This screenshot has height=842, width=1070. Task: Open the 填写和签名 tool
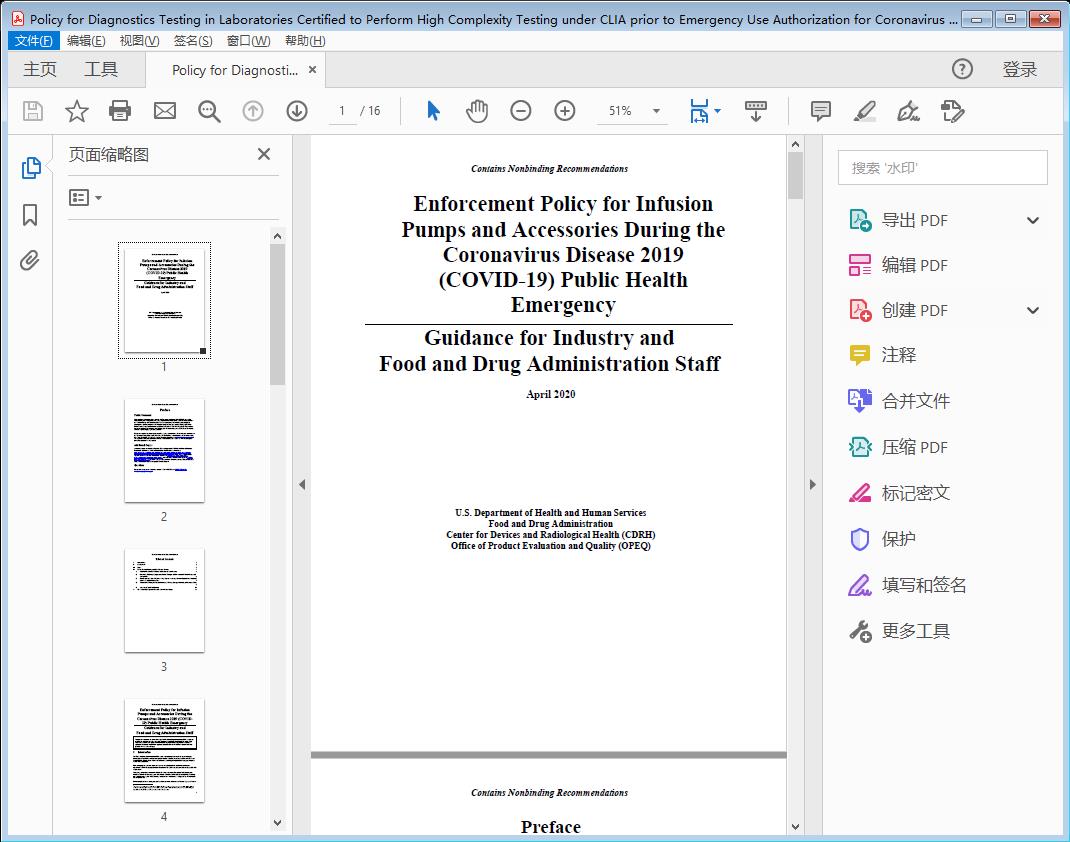pyautogui.click(x=917, y=585)
